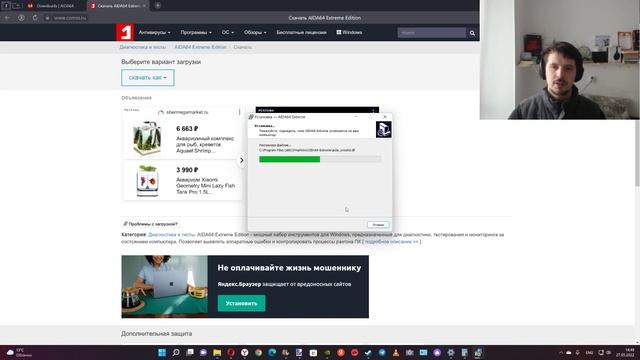Launch Yandex Browser from the taskbar

[244, 352]
